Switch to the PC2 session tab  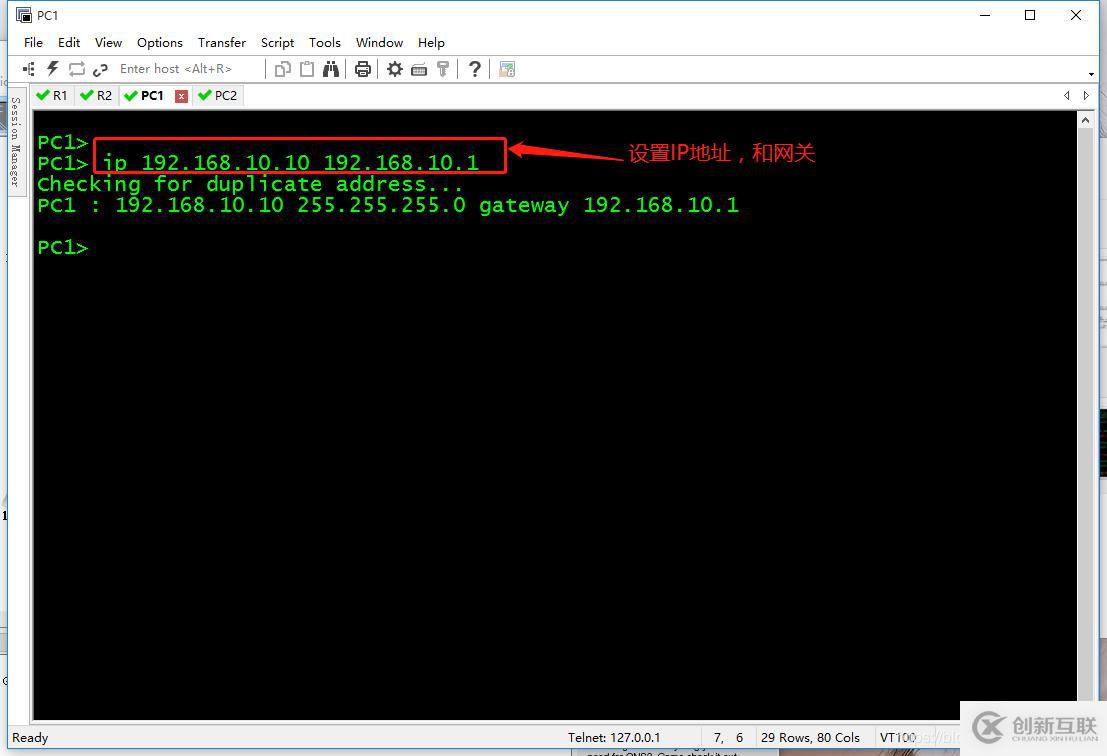pyautogui.click(x=218, y=95)
